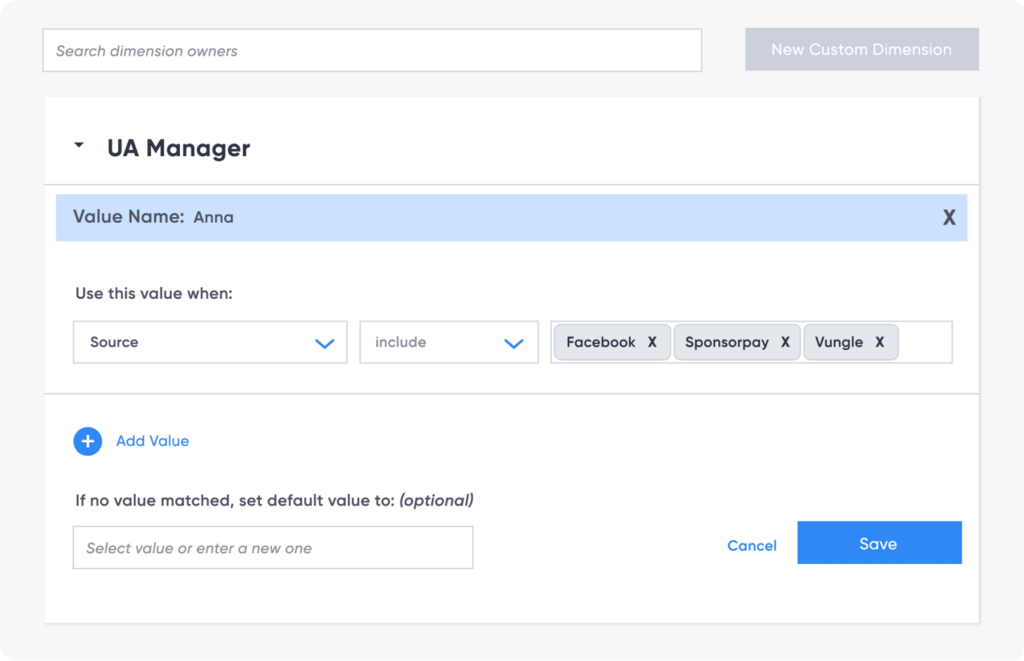The width and height of the screenshot is (1024, 661).
Task: Remove the Facebook tag via its X
Action: (652, 341)
